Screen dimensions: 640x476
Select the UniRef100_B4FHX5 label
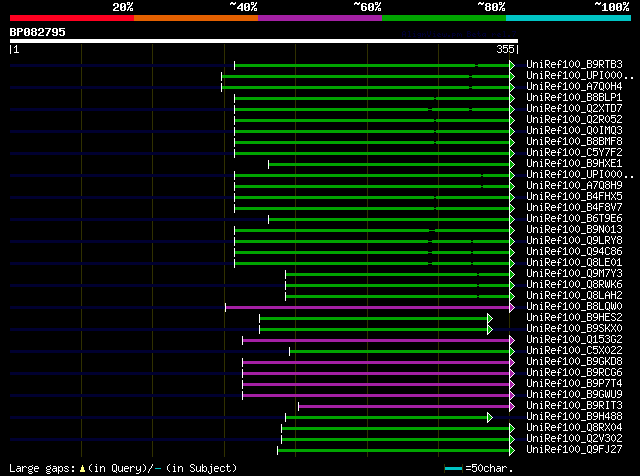(x=574, y=197)
